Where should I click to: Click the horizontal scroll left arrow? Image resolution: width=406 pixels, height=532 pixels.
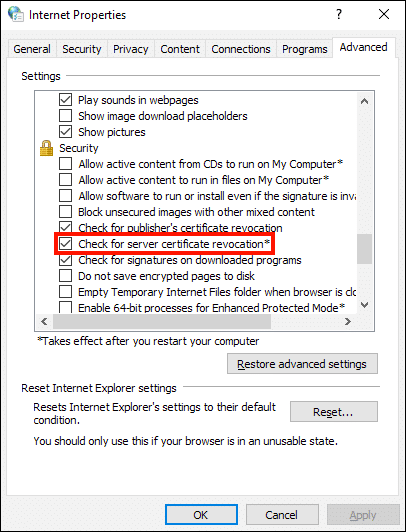pos(44,321)
